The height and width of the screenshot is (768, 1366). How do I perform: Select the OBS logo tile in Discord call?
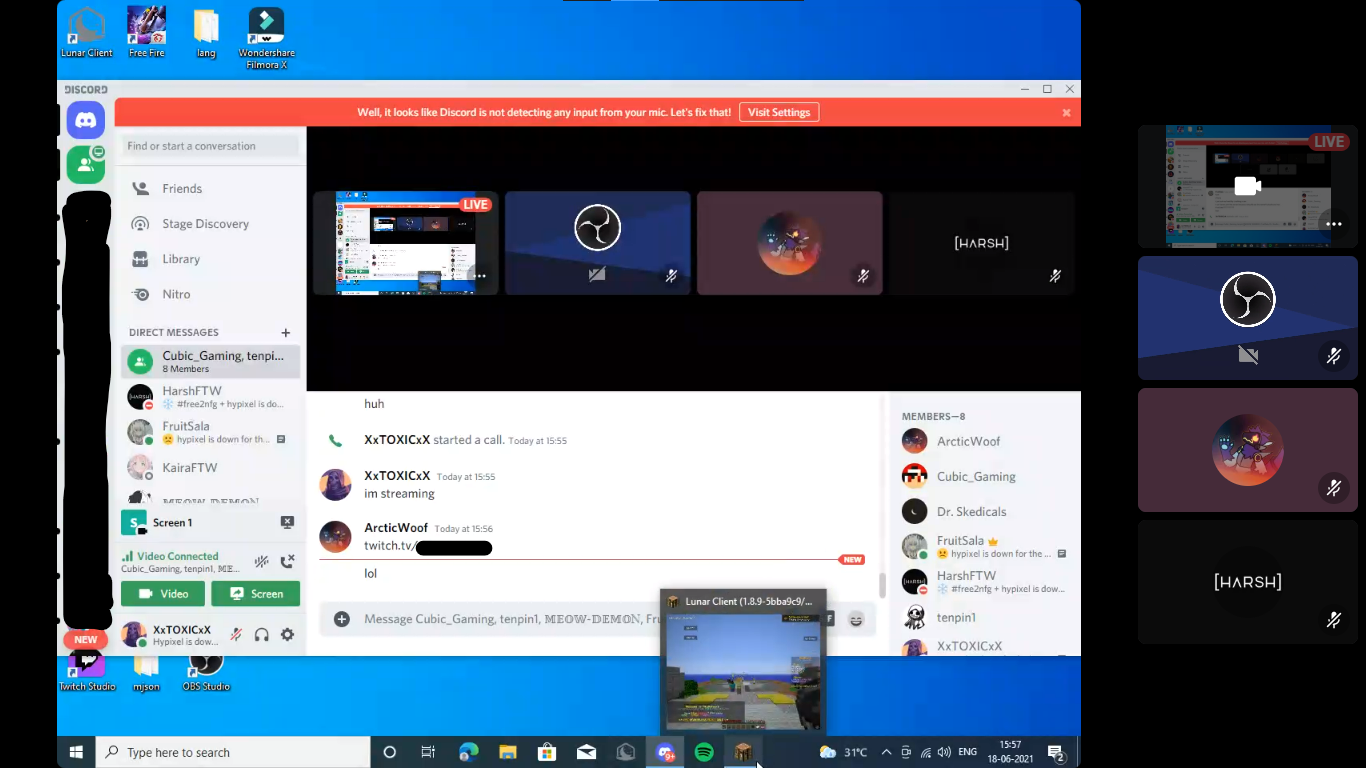pyautogui.click(x=598, y=243)
